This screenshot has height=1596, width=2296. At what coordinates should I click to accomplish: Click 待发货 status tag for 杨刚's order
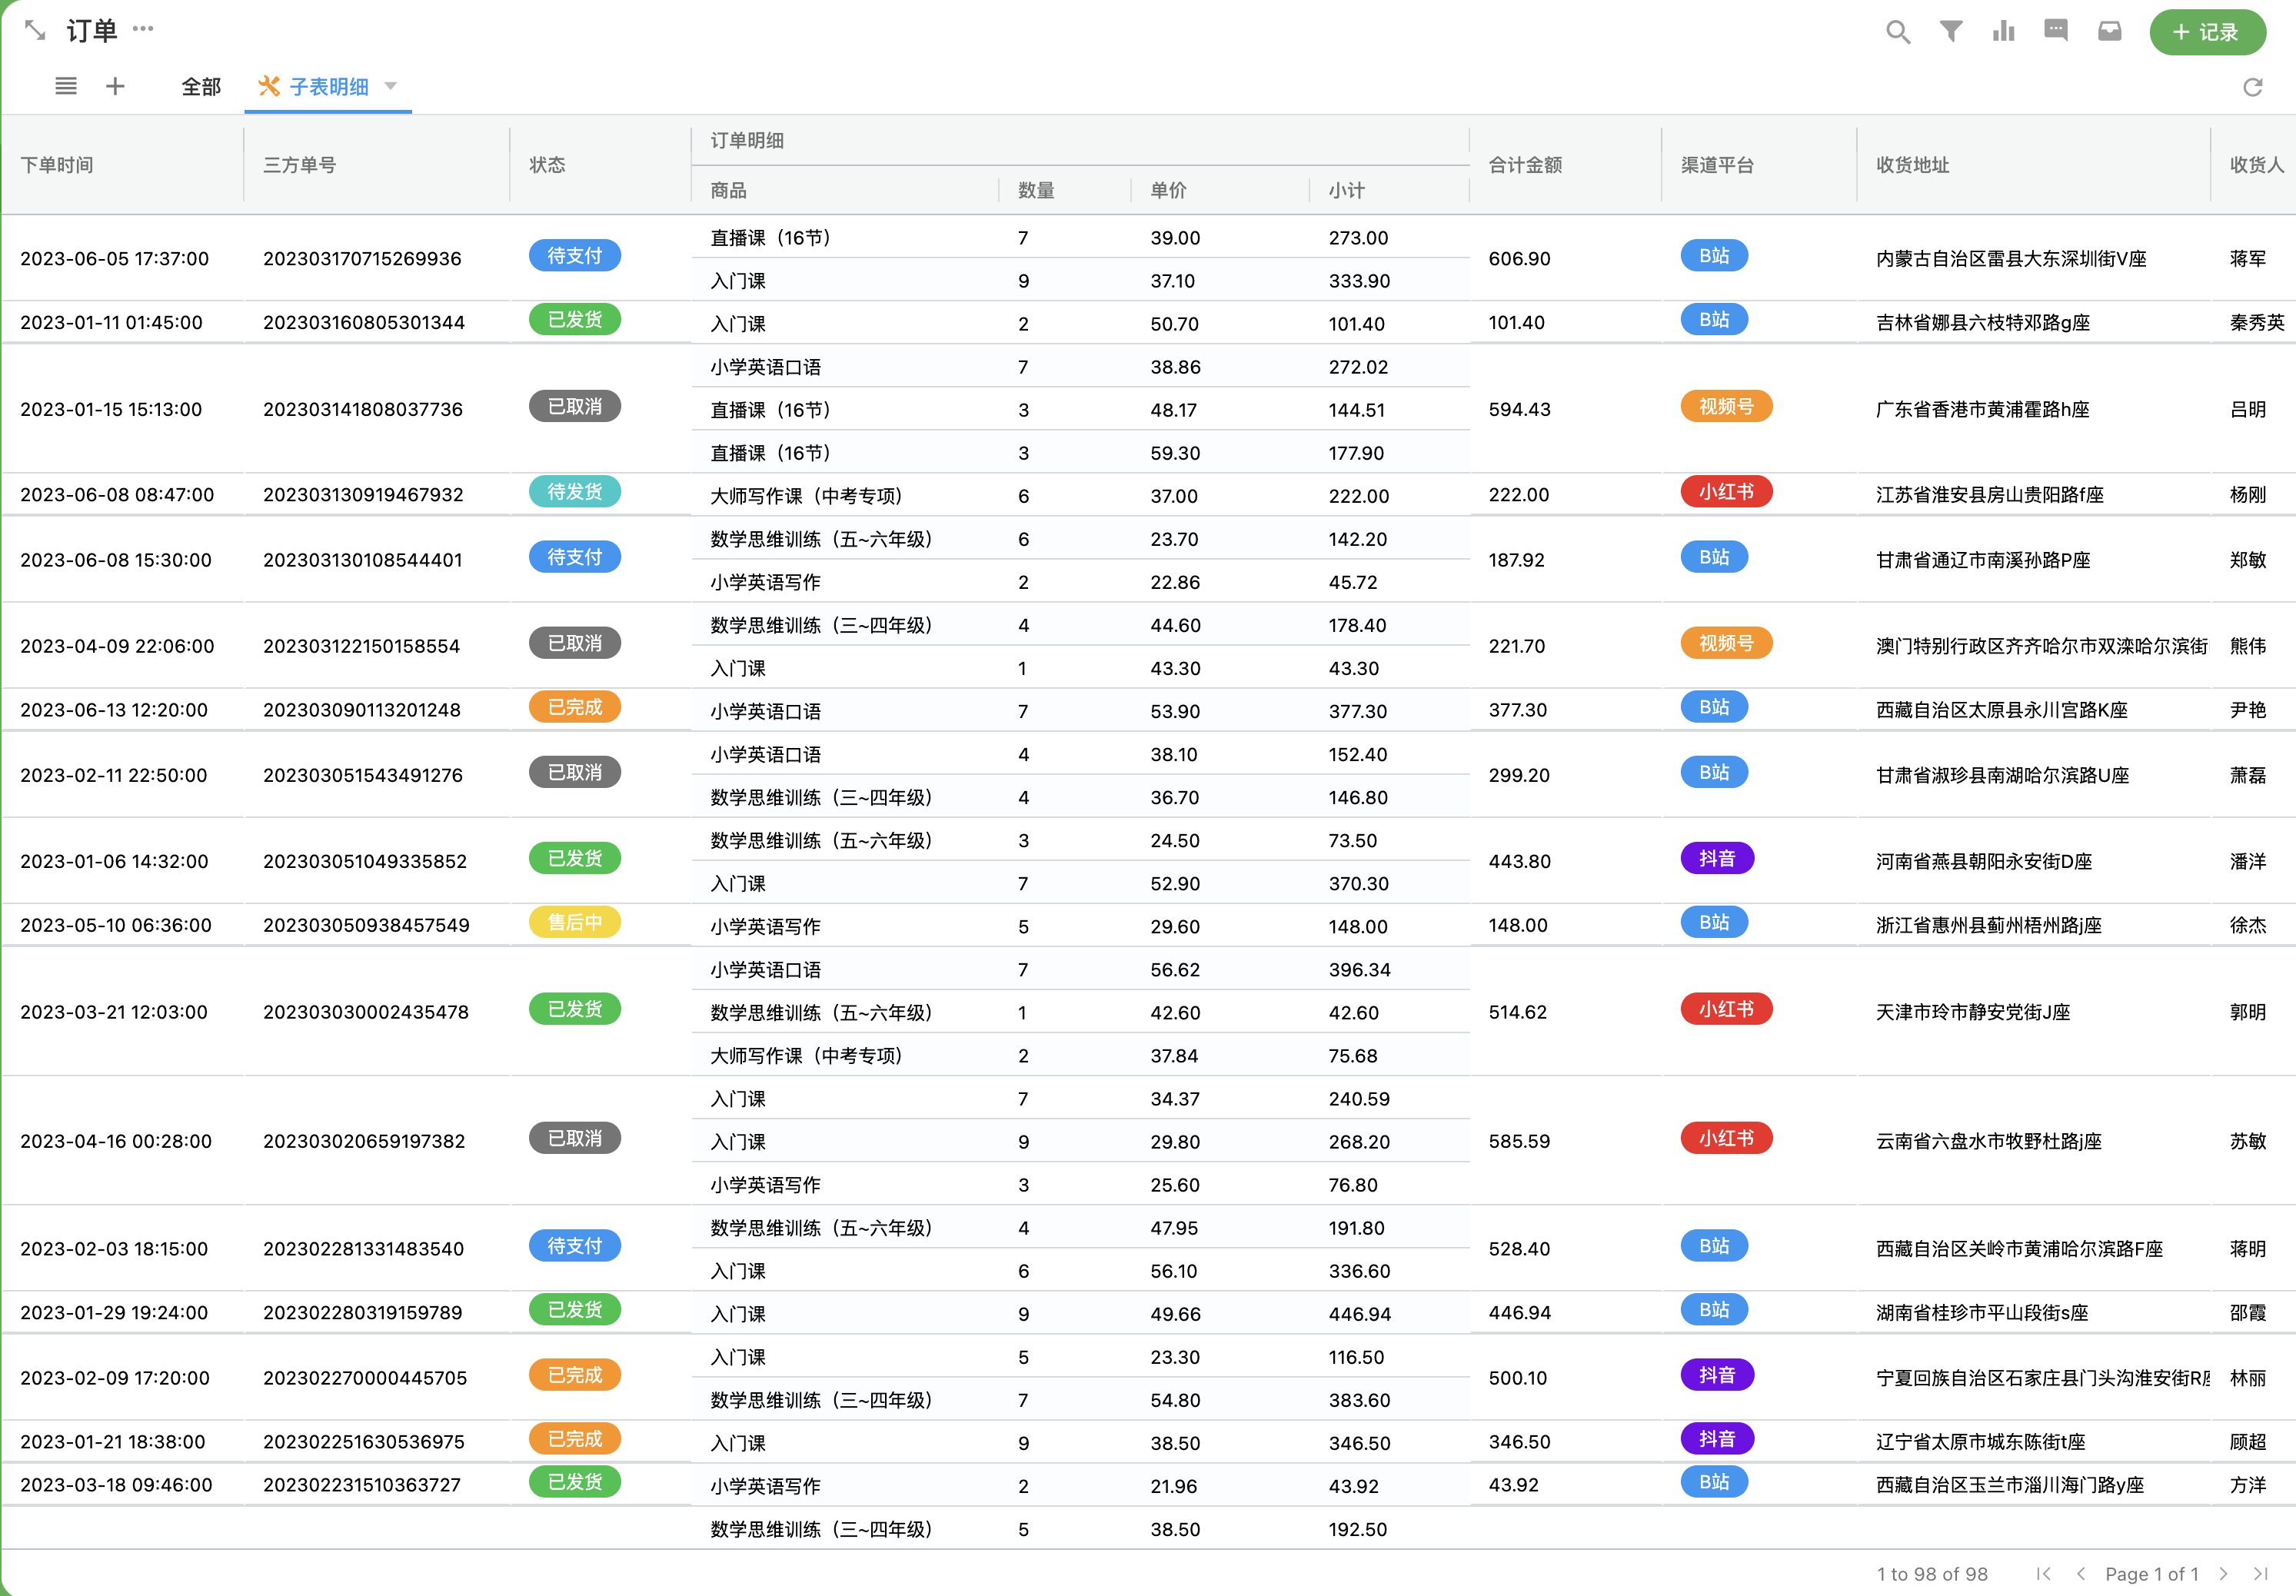575,492
